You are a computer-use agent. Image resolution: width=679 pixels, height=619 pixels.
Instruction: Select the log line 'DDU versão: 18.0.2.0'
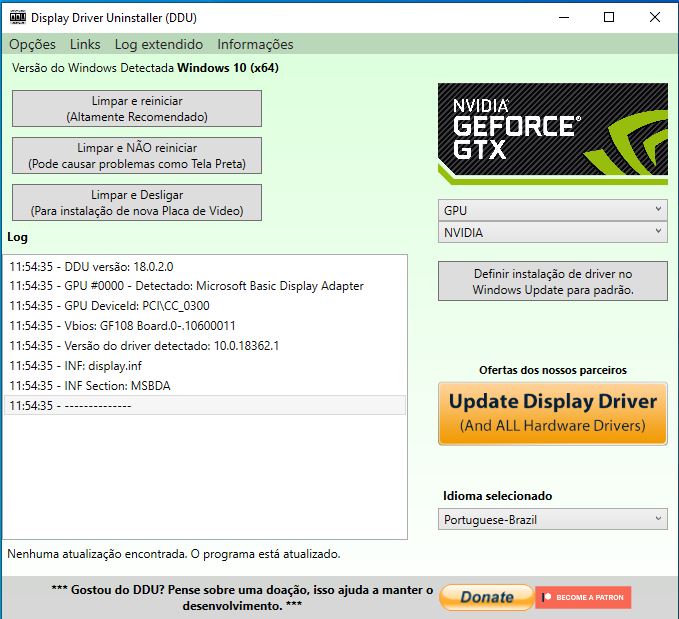coord(205,266)
